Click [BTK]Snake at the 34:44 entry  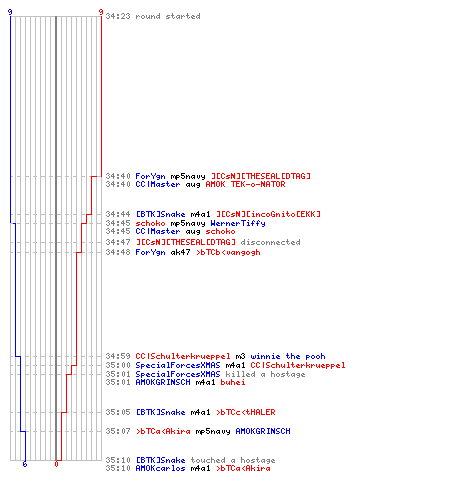(160, 214)
